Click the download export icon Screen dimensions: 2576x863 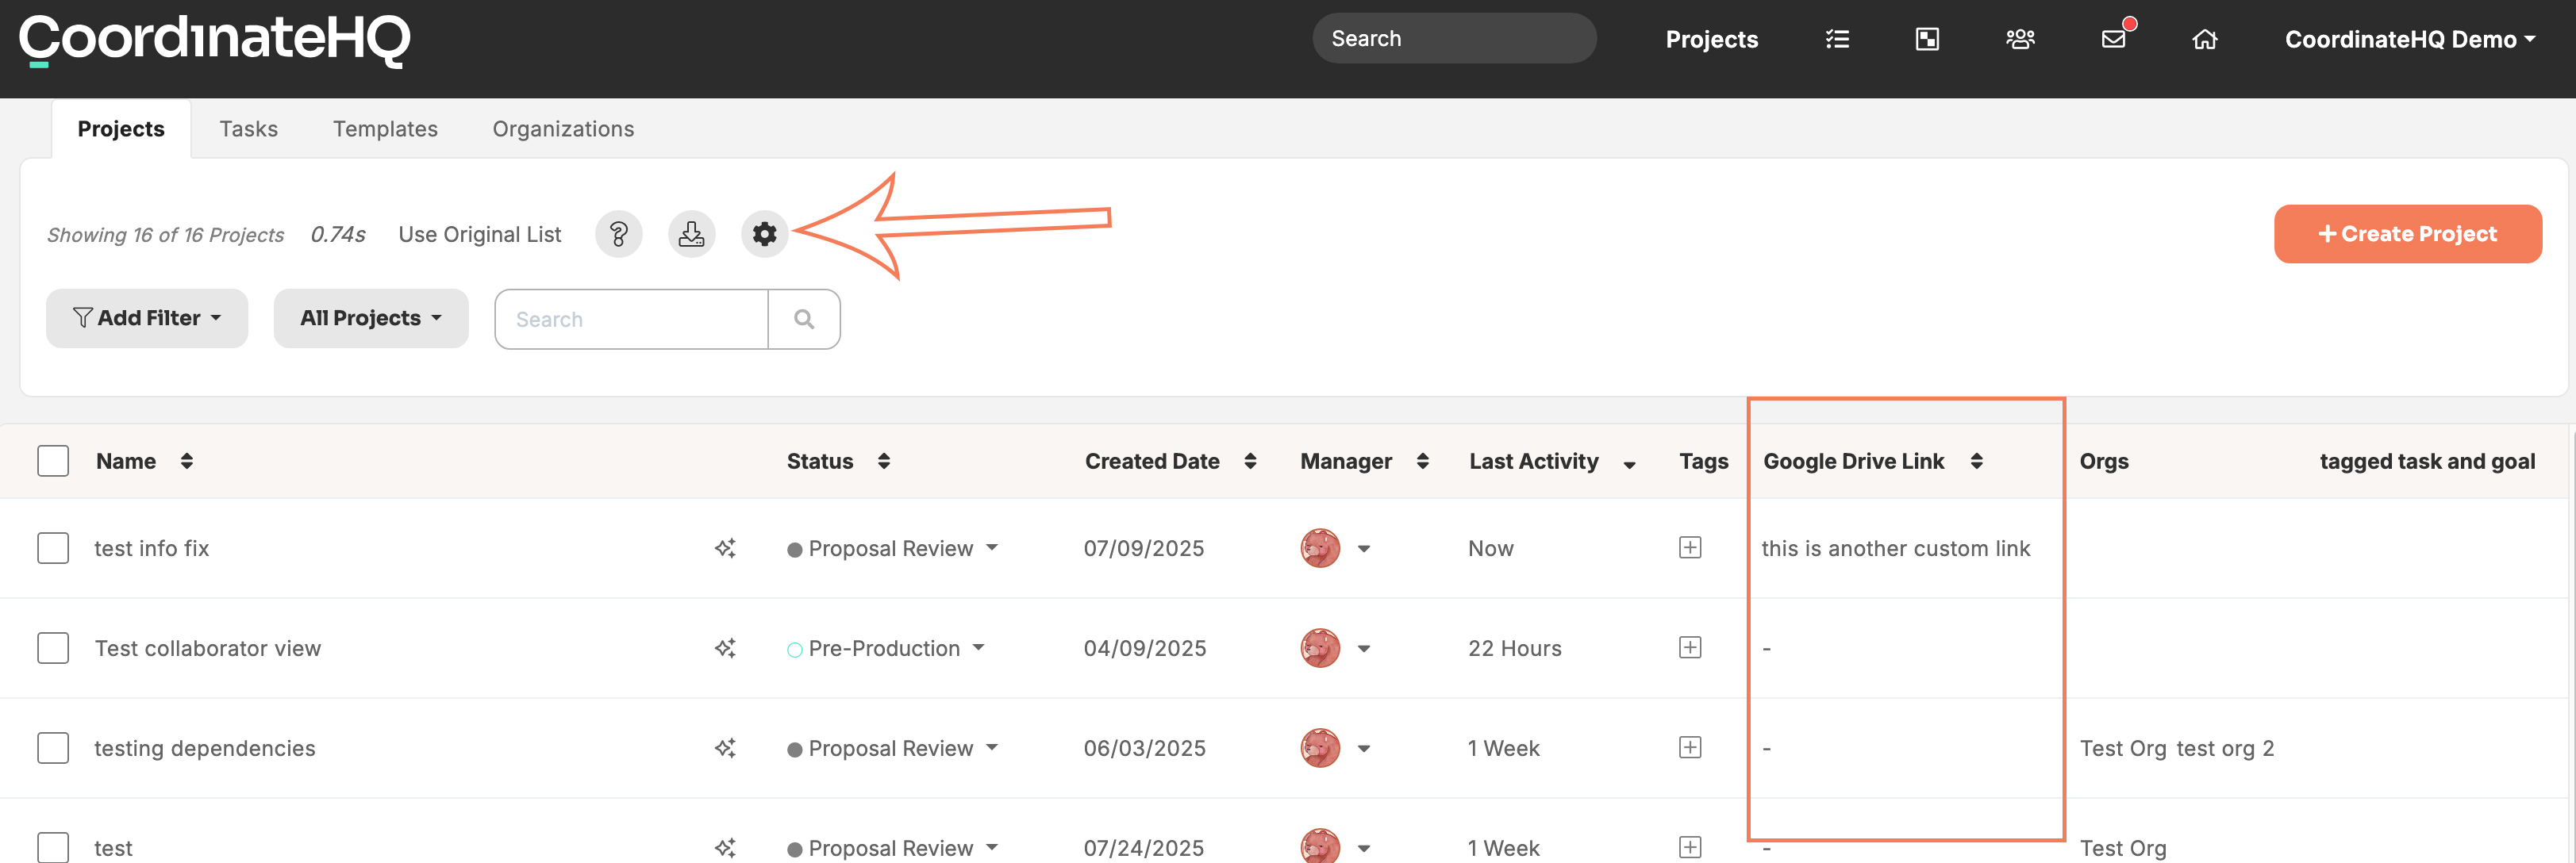tap(692, 234)
